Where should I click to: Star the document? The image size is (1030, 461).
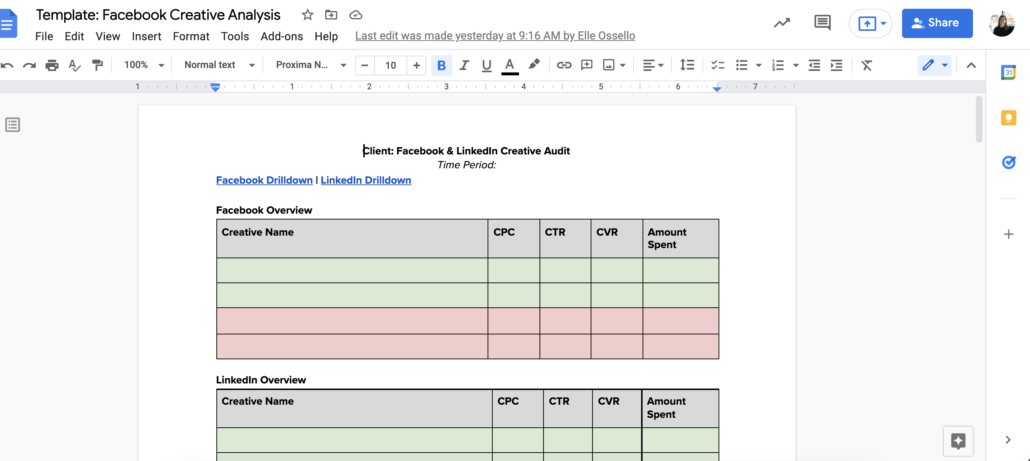pos(307,15)
